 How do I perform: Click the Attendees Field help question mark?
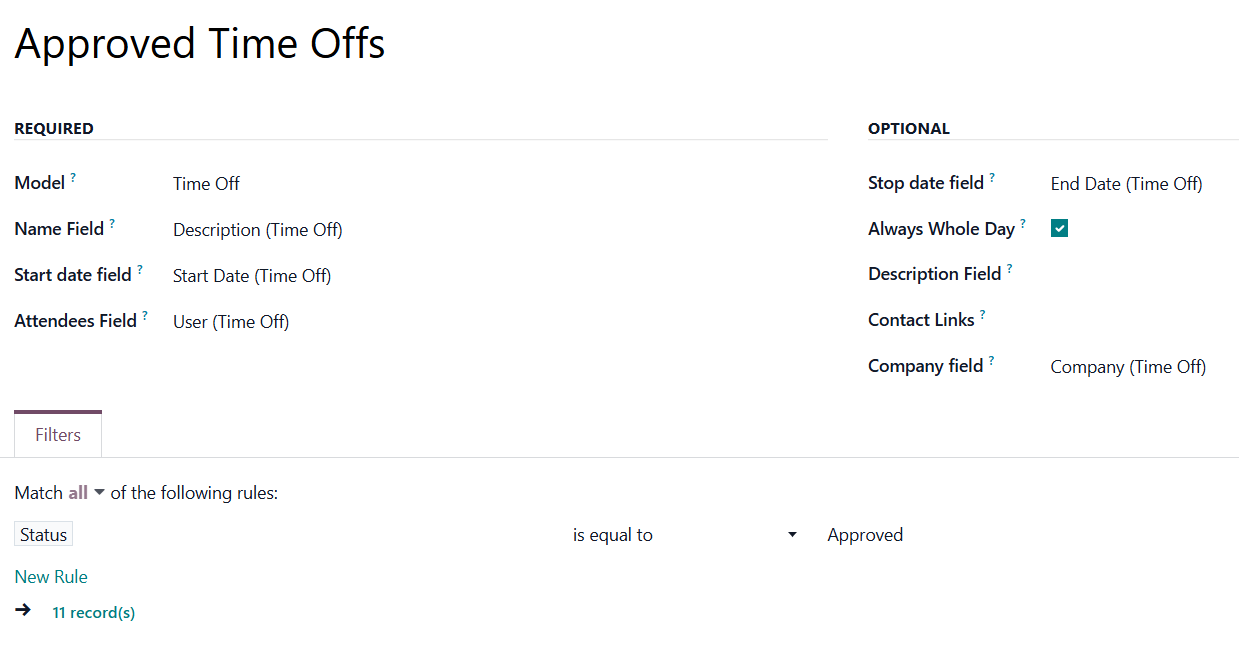coord(145,316)
